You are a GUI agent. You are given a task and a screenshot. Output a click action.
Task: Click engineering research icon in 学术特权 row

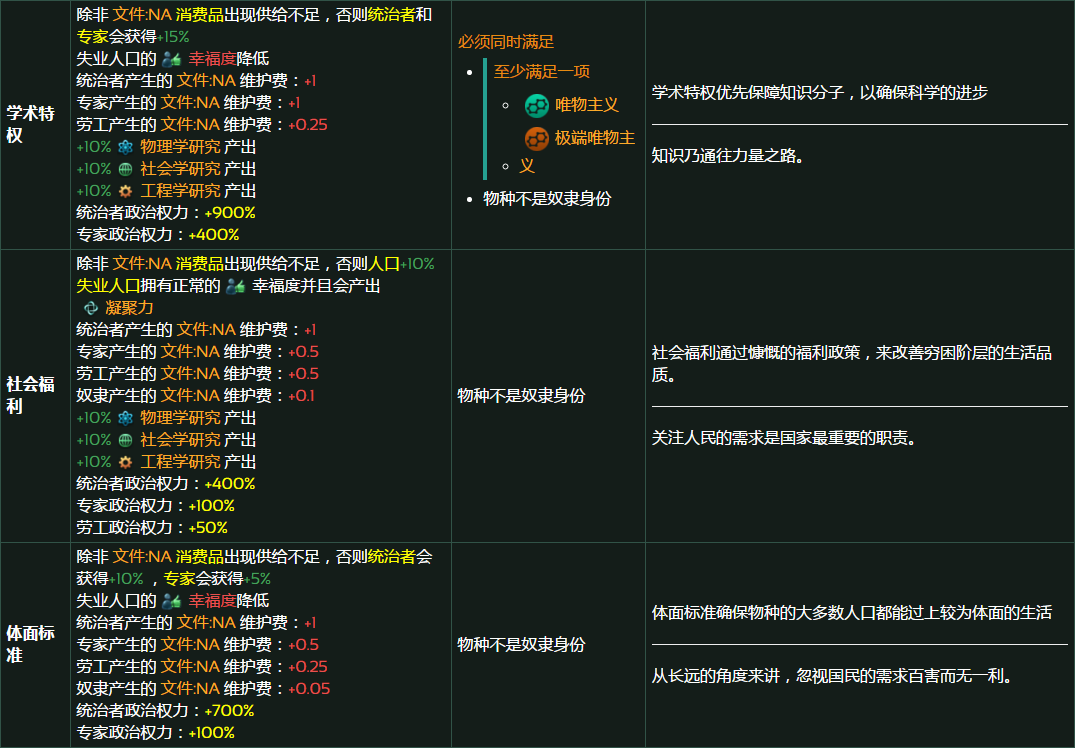[125, 191]
